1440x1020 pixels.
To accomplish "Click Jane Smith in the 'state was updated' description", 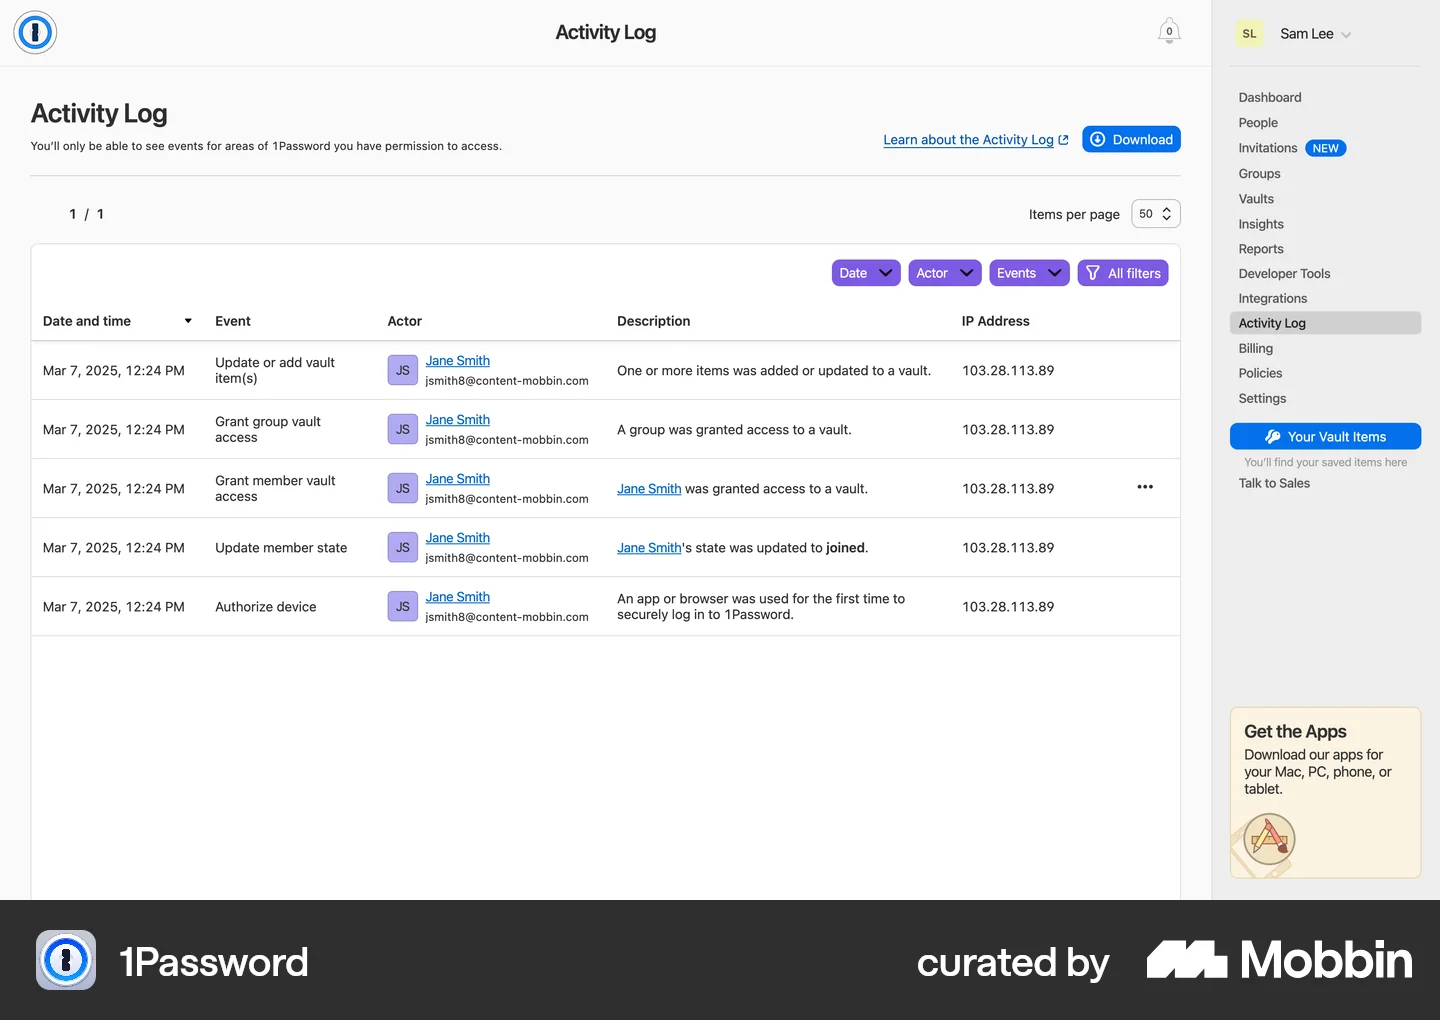I will tap(649, 547).
